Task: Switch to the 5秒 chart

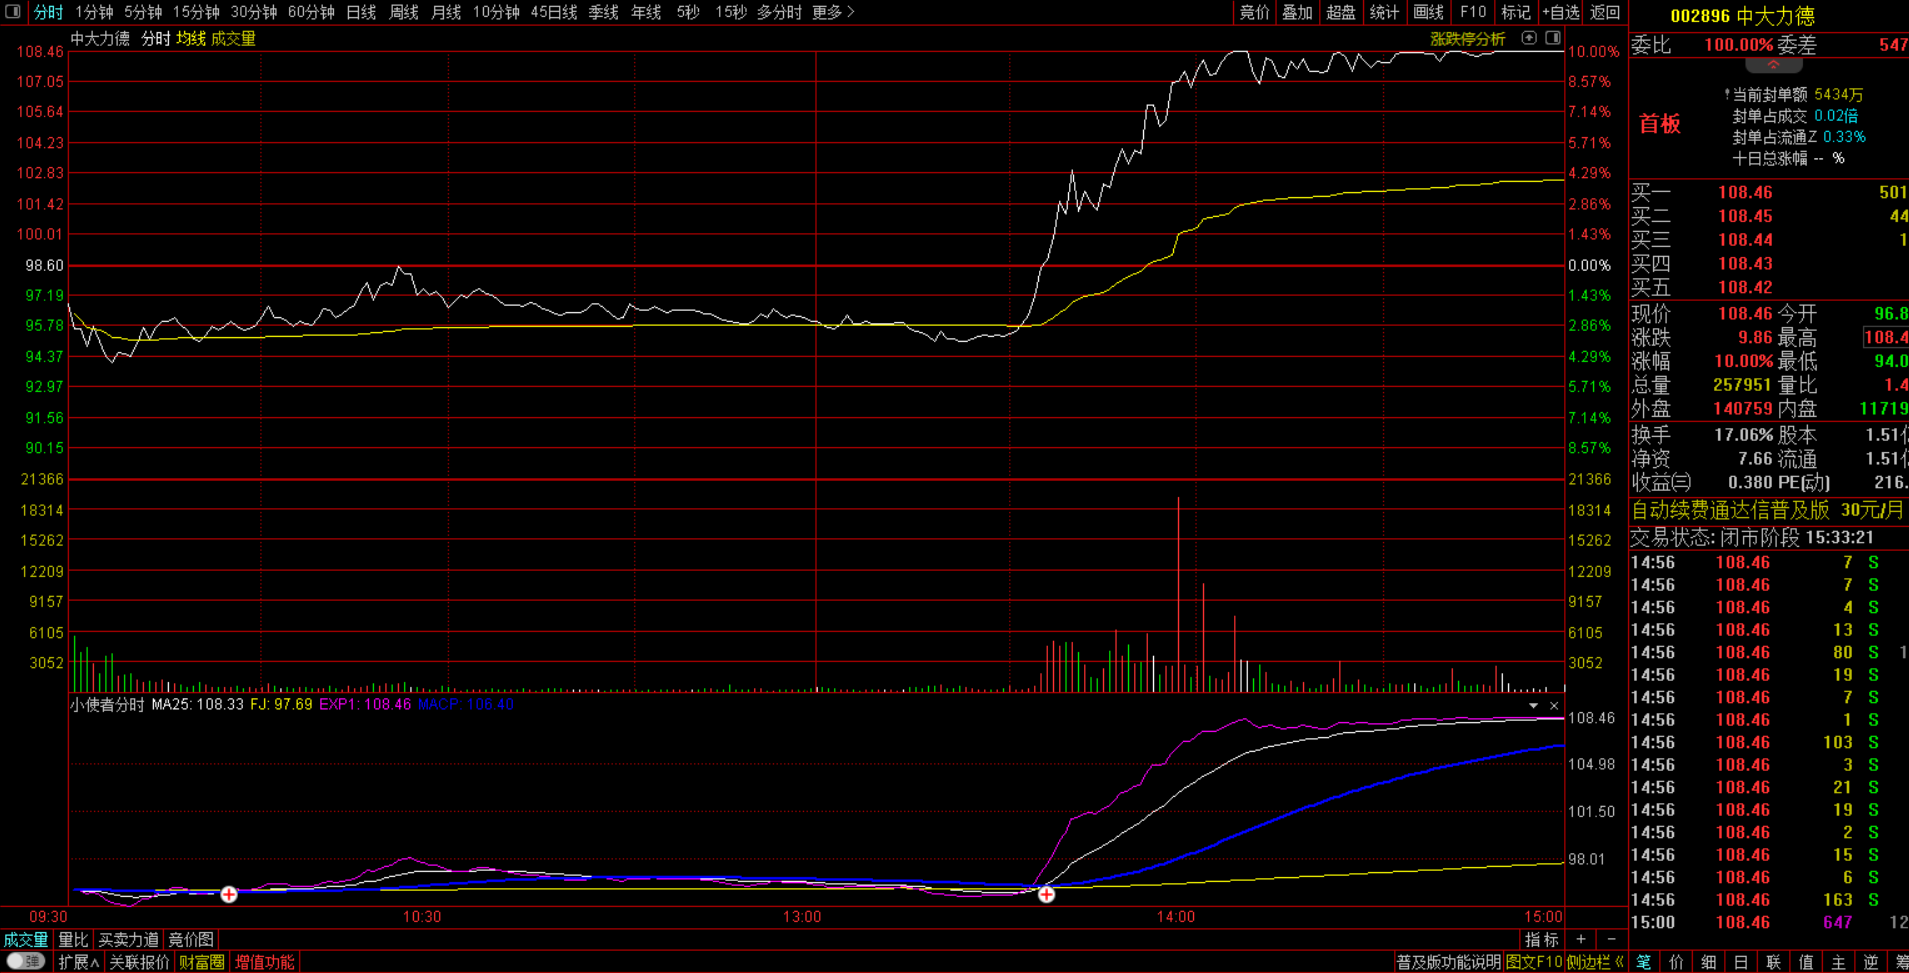Action: click(688, 12)
